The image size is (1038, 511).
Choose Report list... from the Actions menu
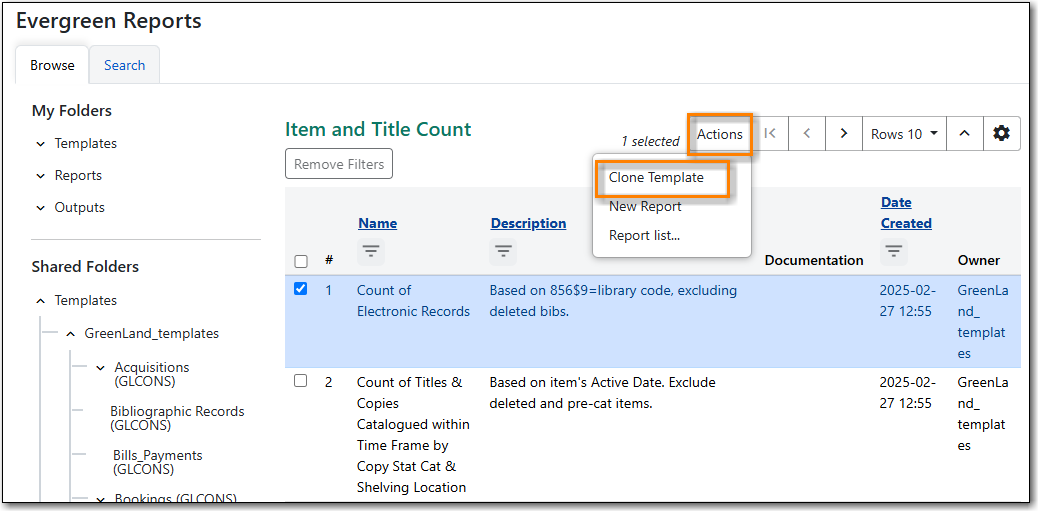(645, 235)
